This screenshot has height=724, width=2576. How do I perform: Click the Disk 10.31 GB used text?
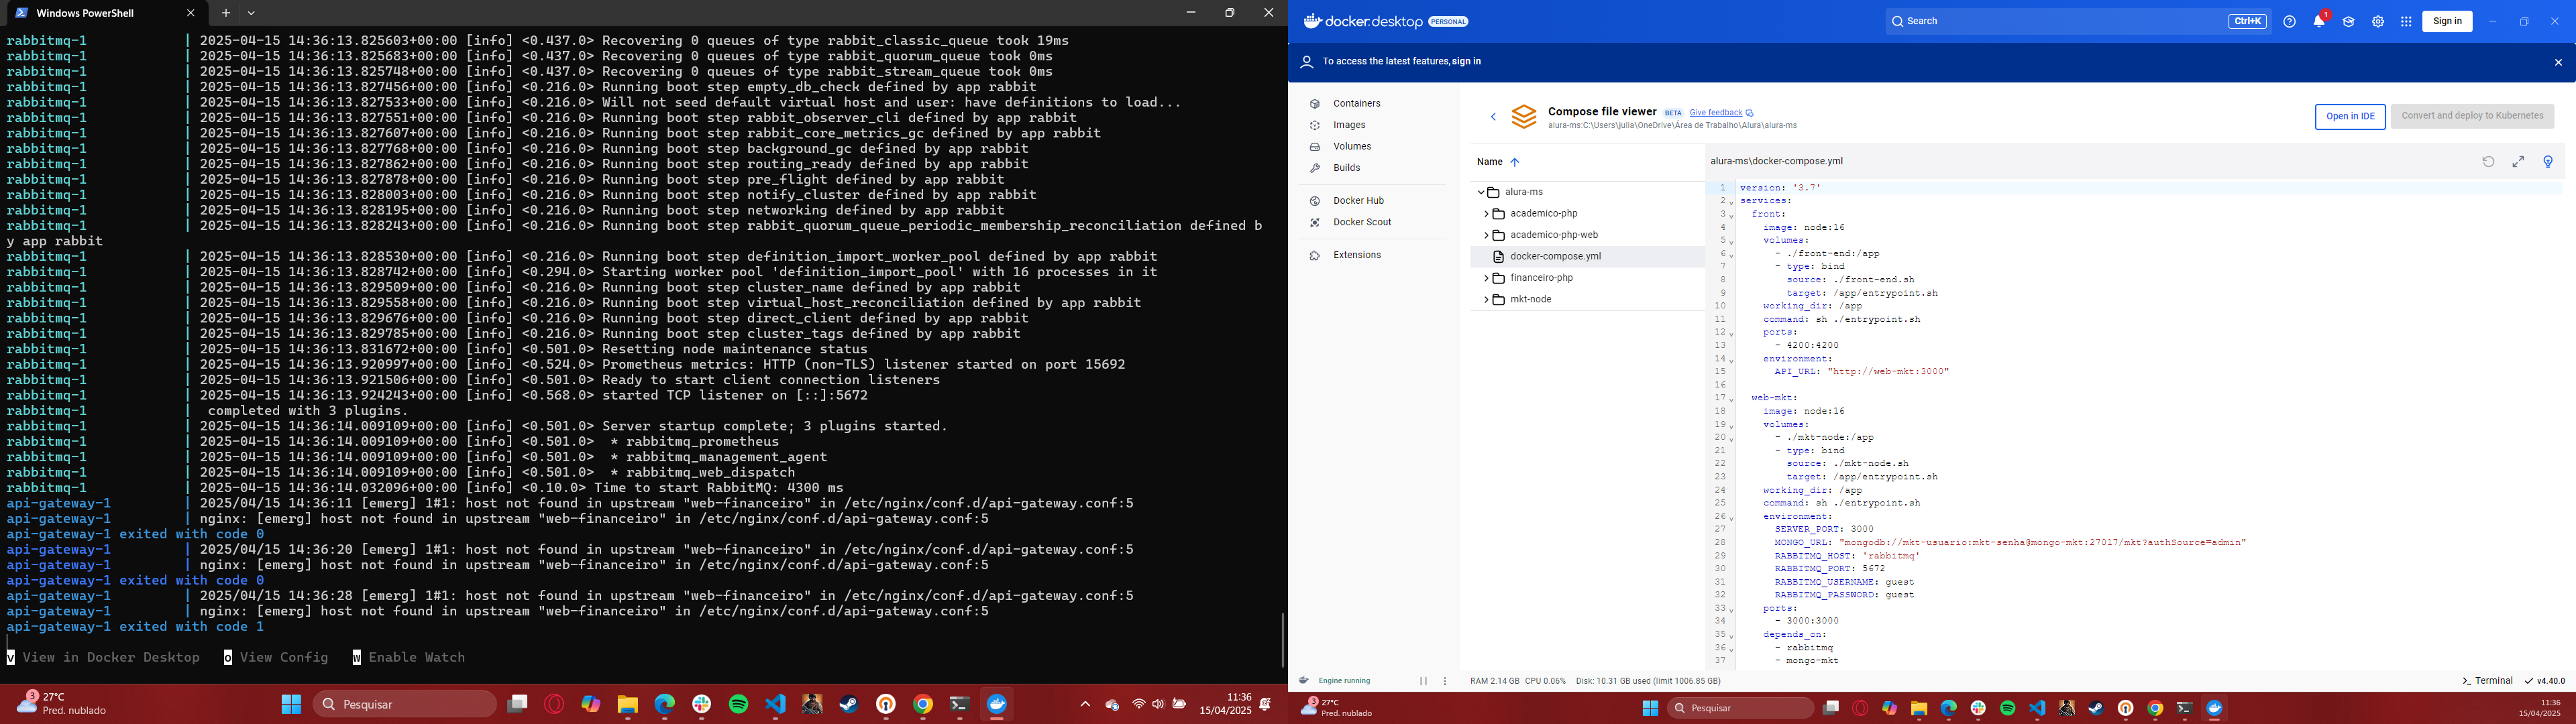point(1648,681)
